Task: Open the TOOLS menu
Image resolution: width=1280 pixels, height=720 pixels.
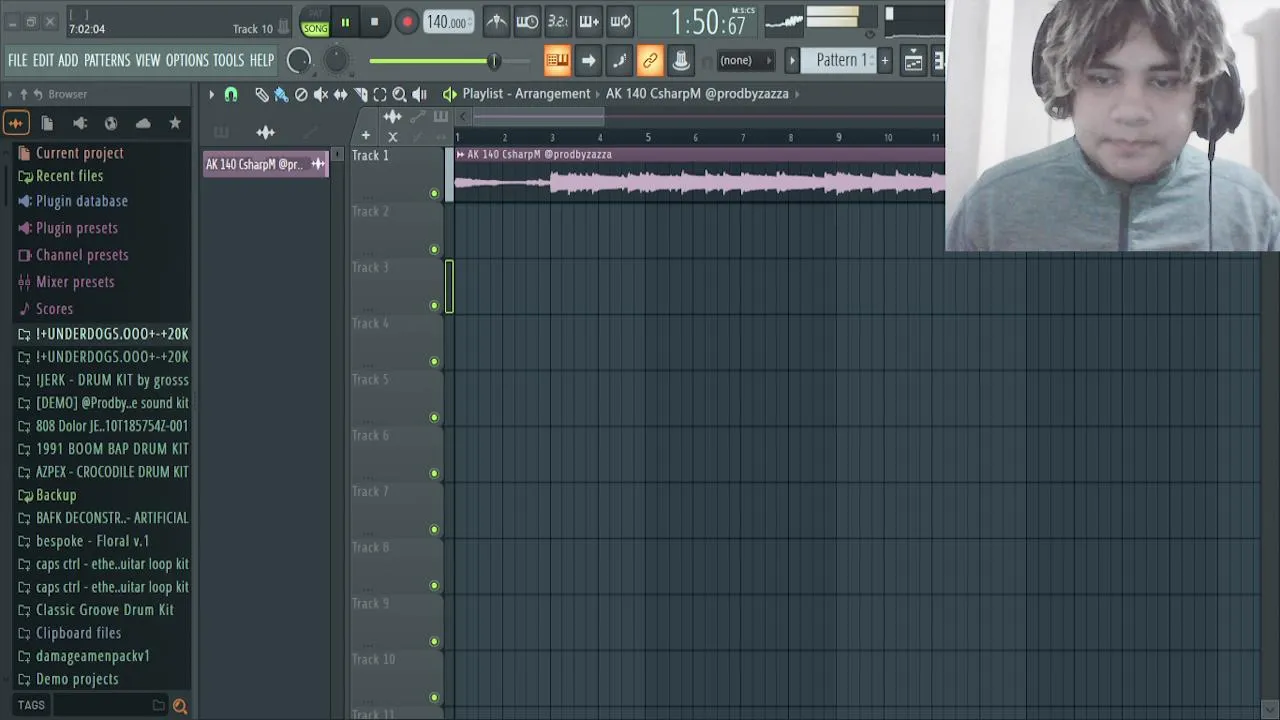Action: [228, 61]
